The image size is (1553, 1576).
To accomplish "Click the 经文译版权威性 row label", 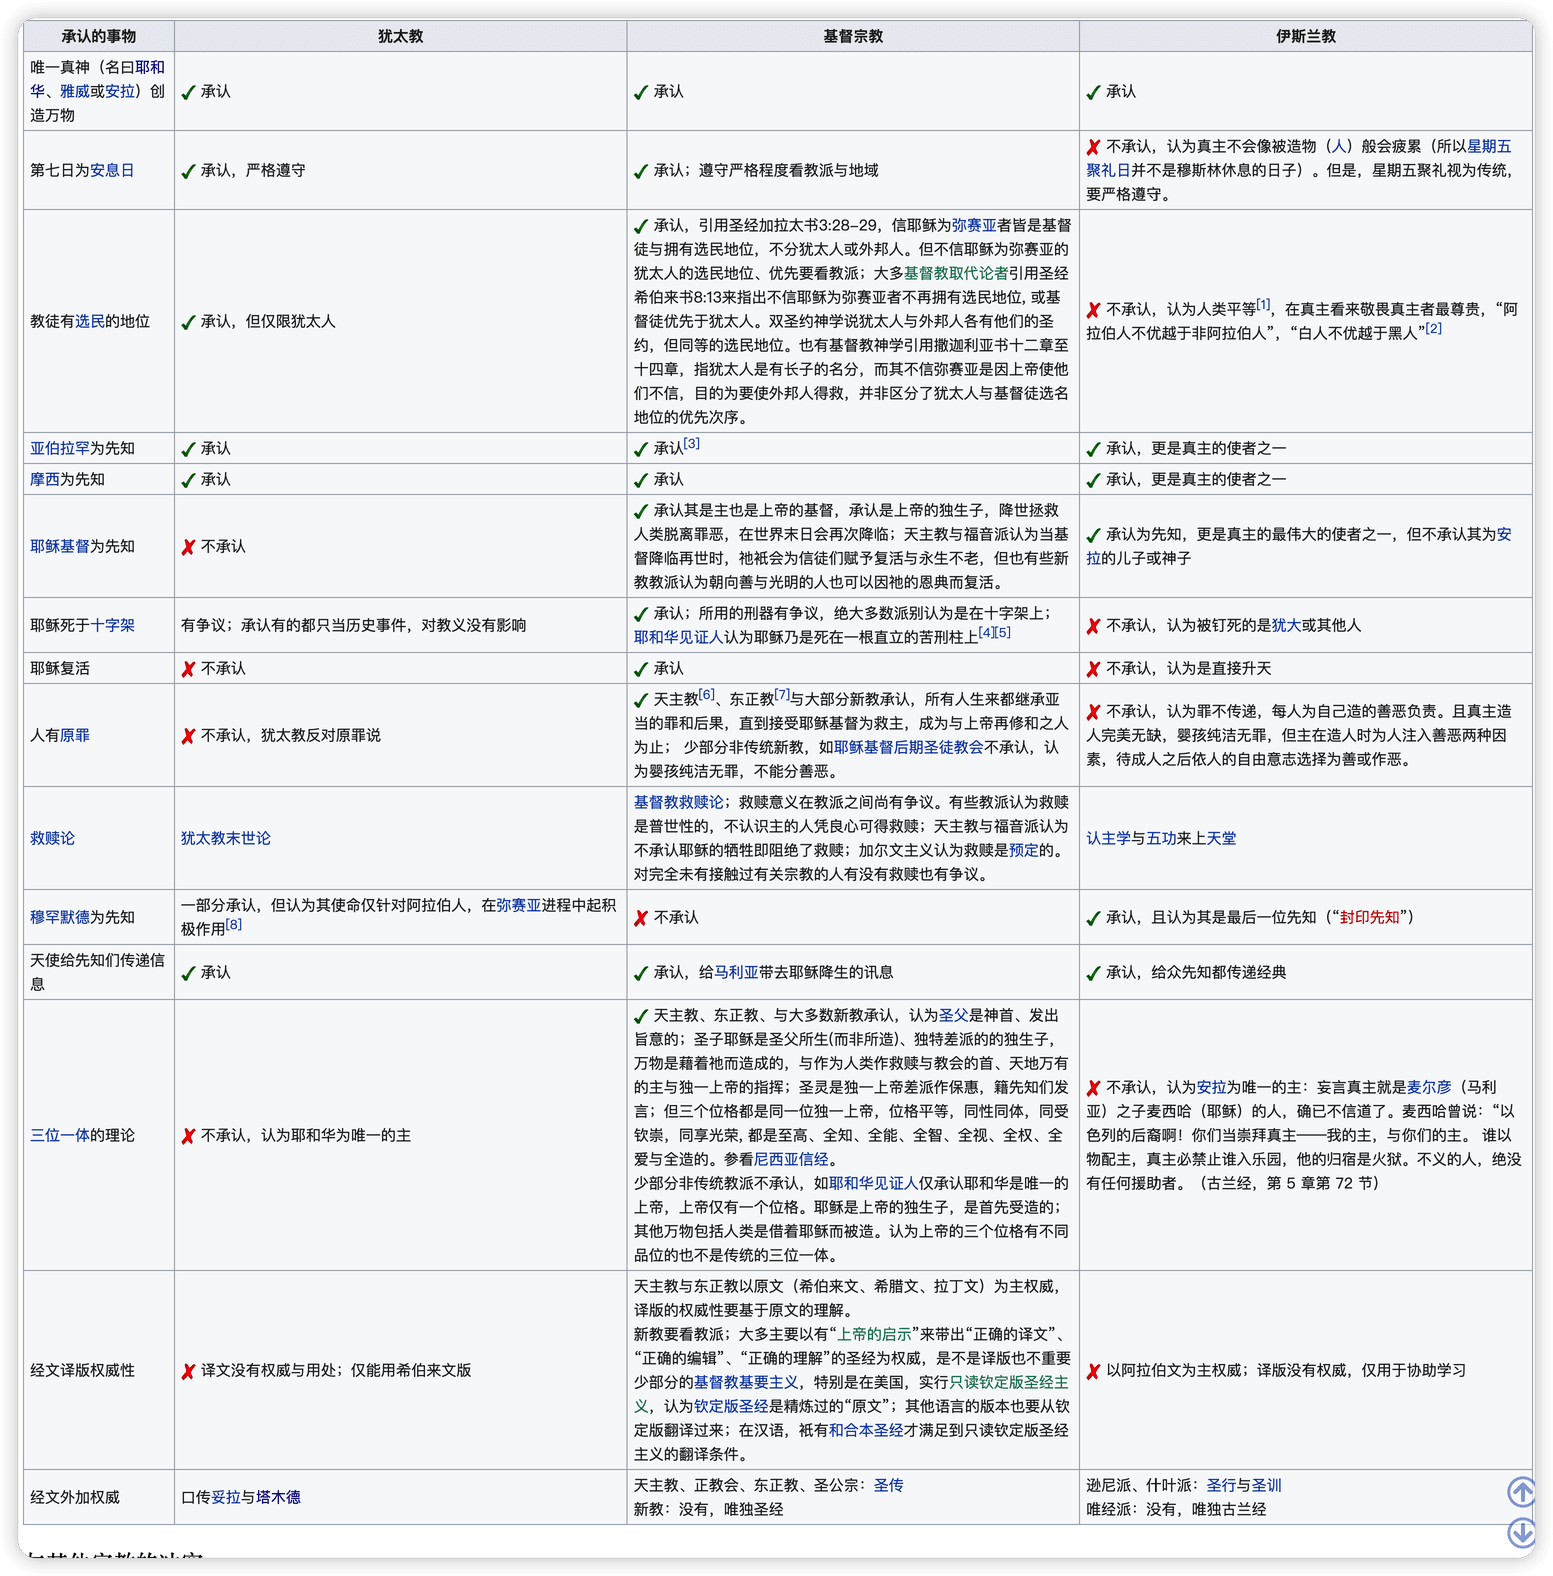I will pos(82,1370).
